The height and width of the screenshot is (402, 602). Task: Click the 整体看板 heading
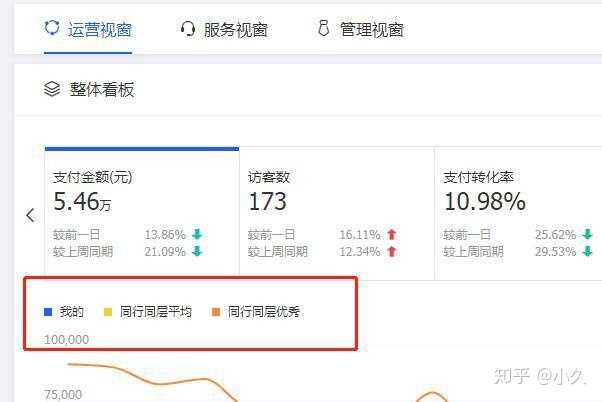point(102,89)
